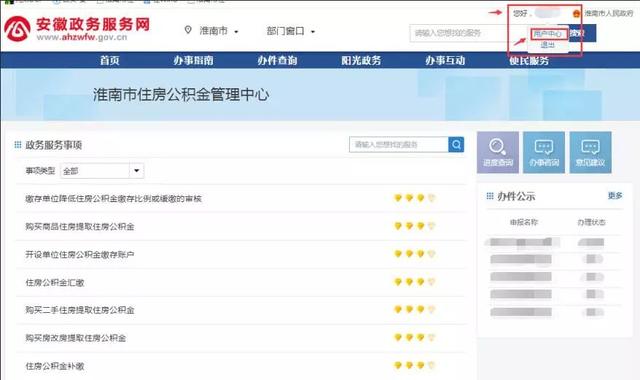This screenshot has height=380, width=640.
Task: Click the location pin icon beside 淮南市
Action: [x=188, y=30]
